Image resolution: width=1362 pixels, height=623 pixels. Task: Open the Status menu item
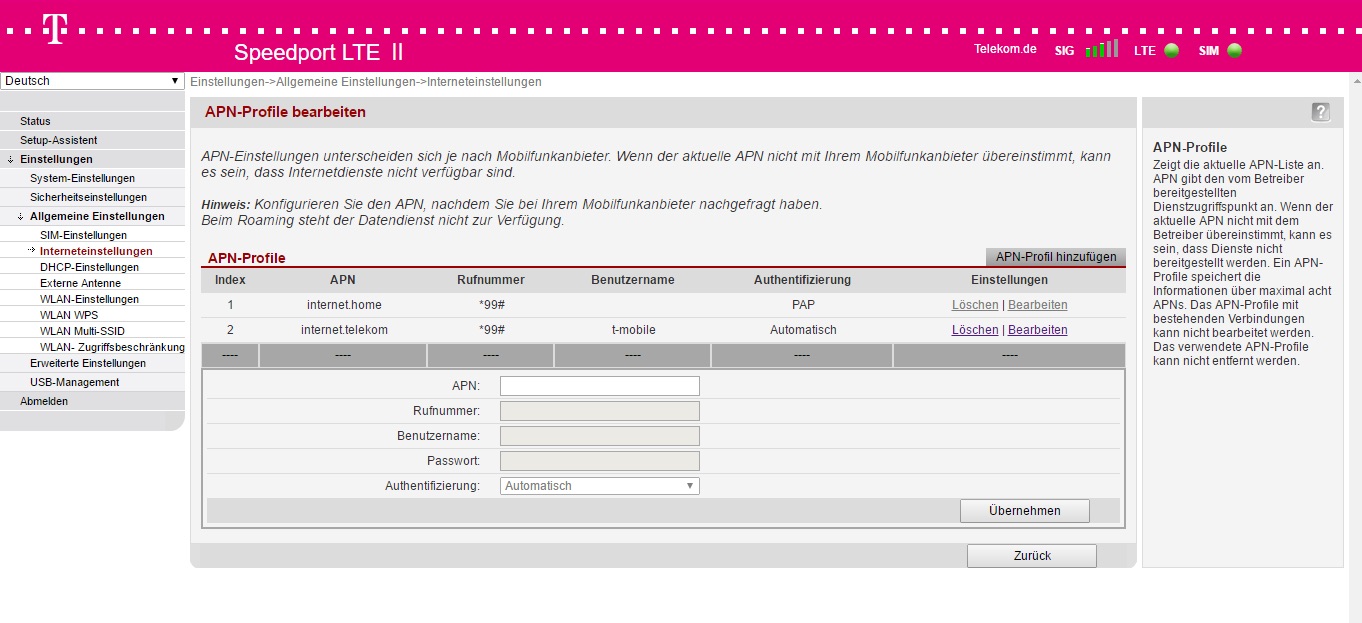[35, 121]
